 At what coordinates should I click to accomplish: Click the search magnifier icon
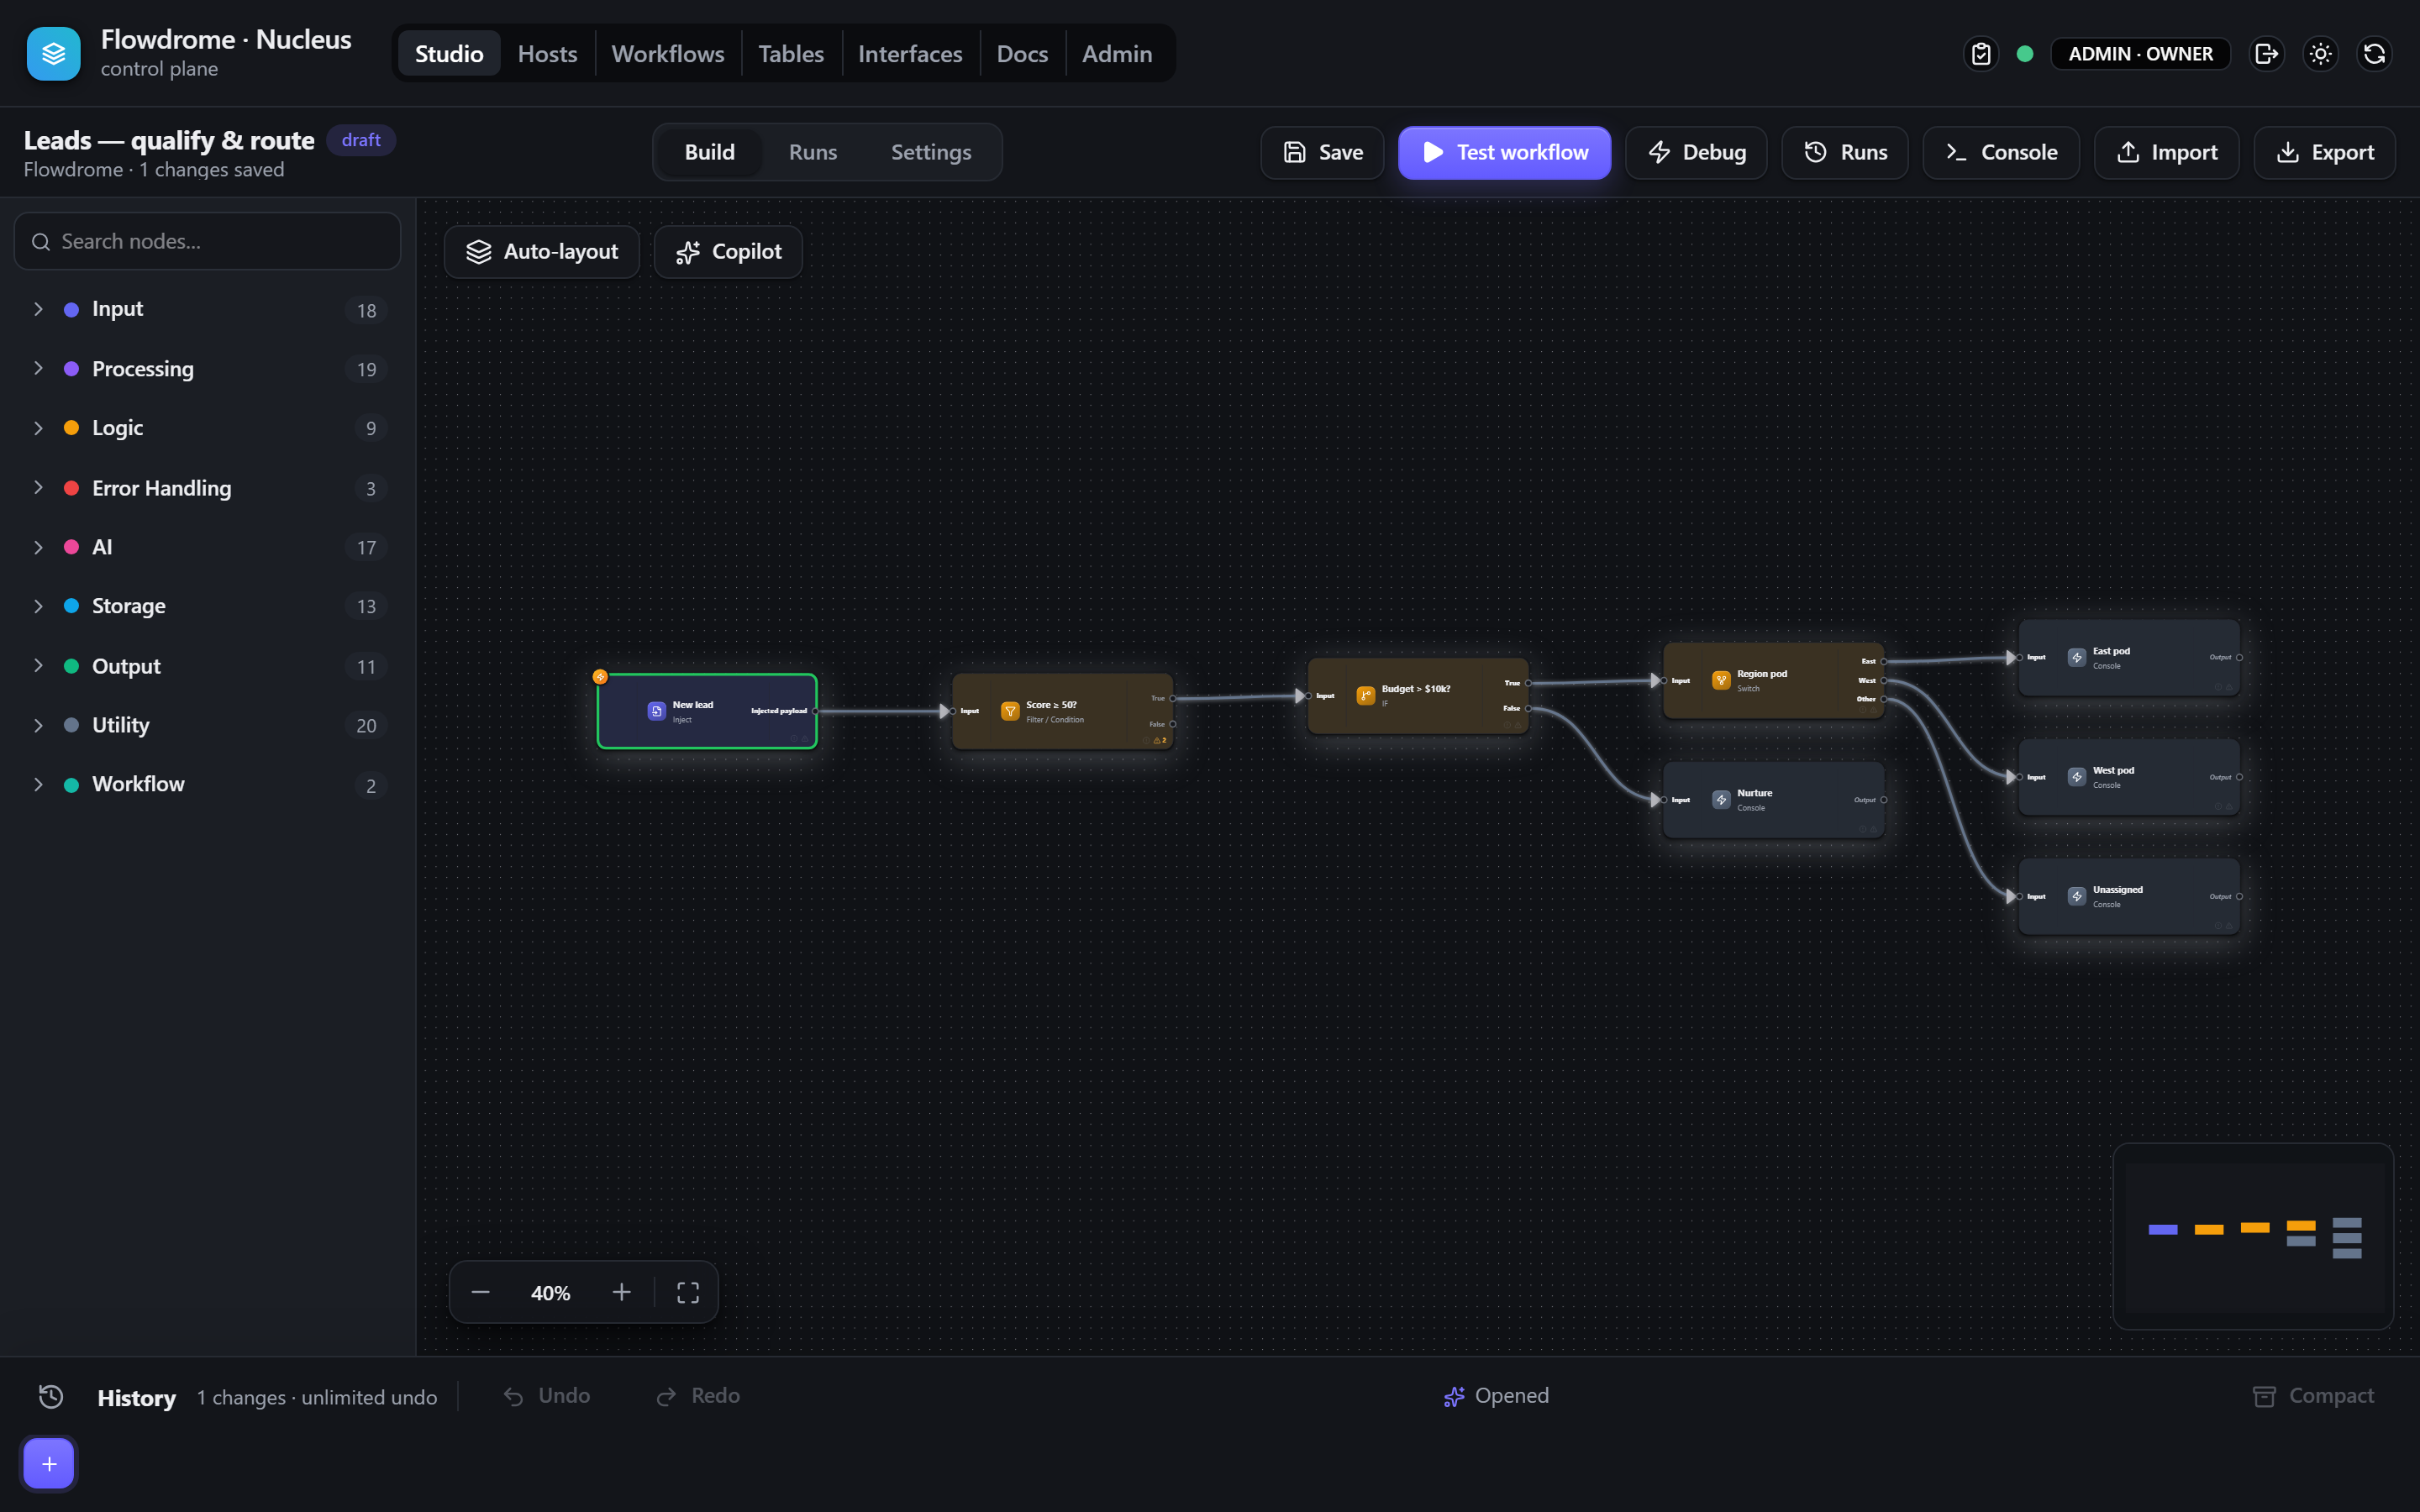pos(41,242)
